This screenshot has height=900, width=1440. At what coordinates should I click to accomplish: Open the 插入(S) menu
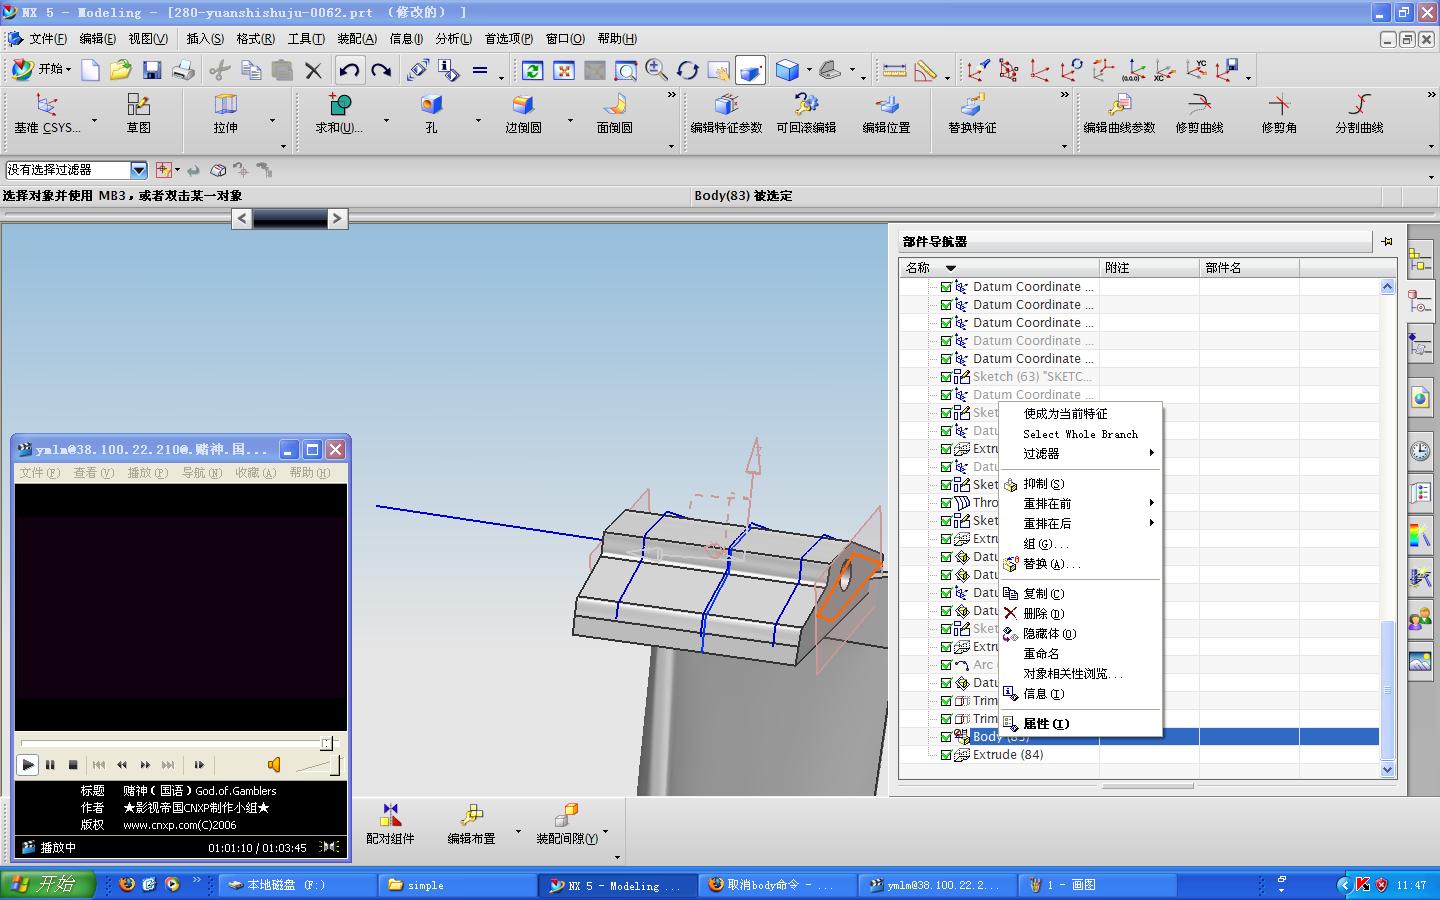tap(204, 39)
